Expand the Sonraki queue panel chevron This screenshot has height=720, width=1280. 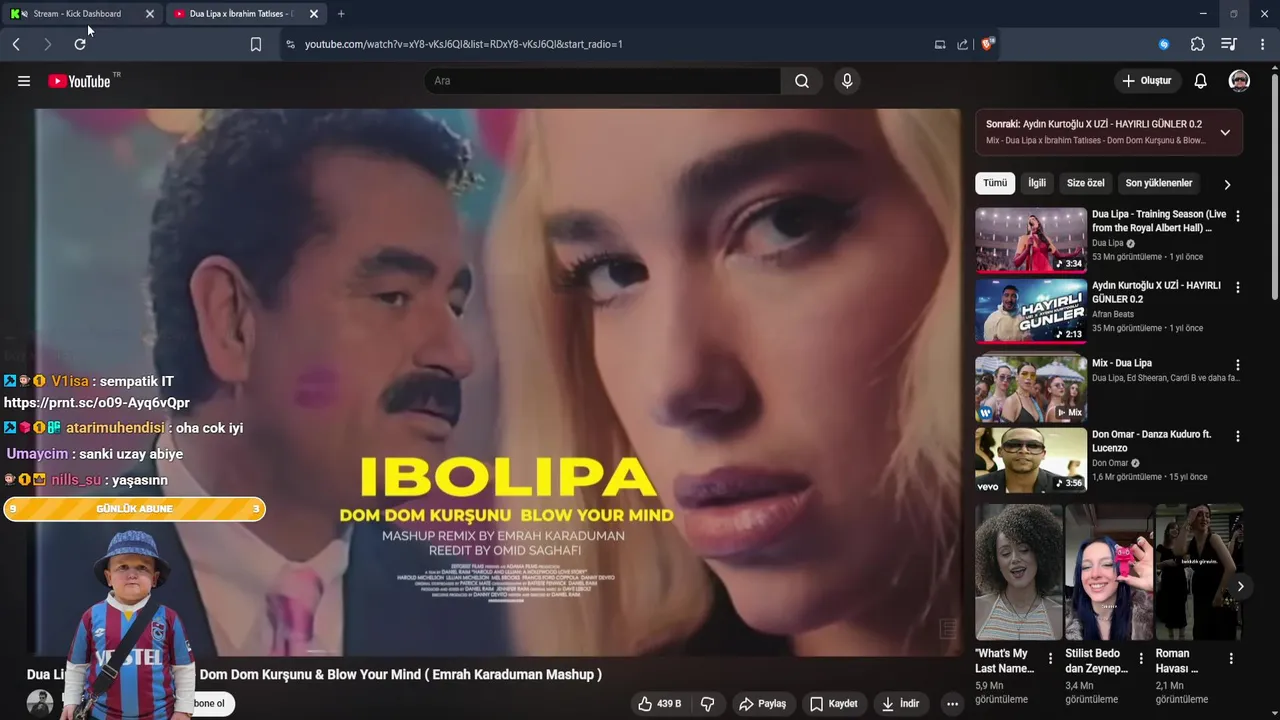click(1225, 132)
